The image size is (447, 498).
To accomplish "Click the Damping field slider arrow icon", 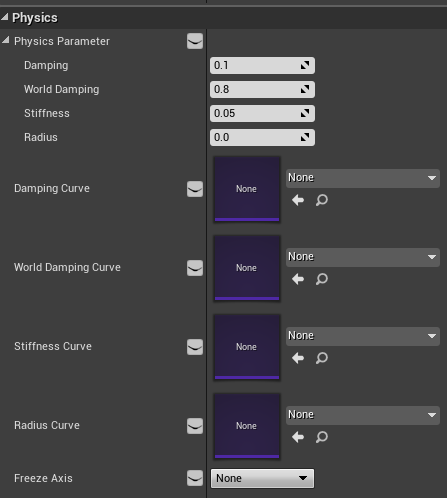I will tap(305, 65).
